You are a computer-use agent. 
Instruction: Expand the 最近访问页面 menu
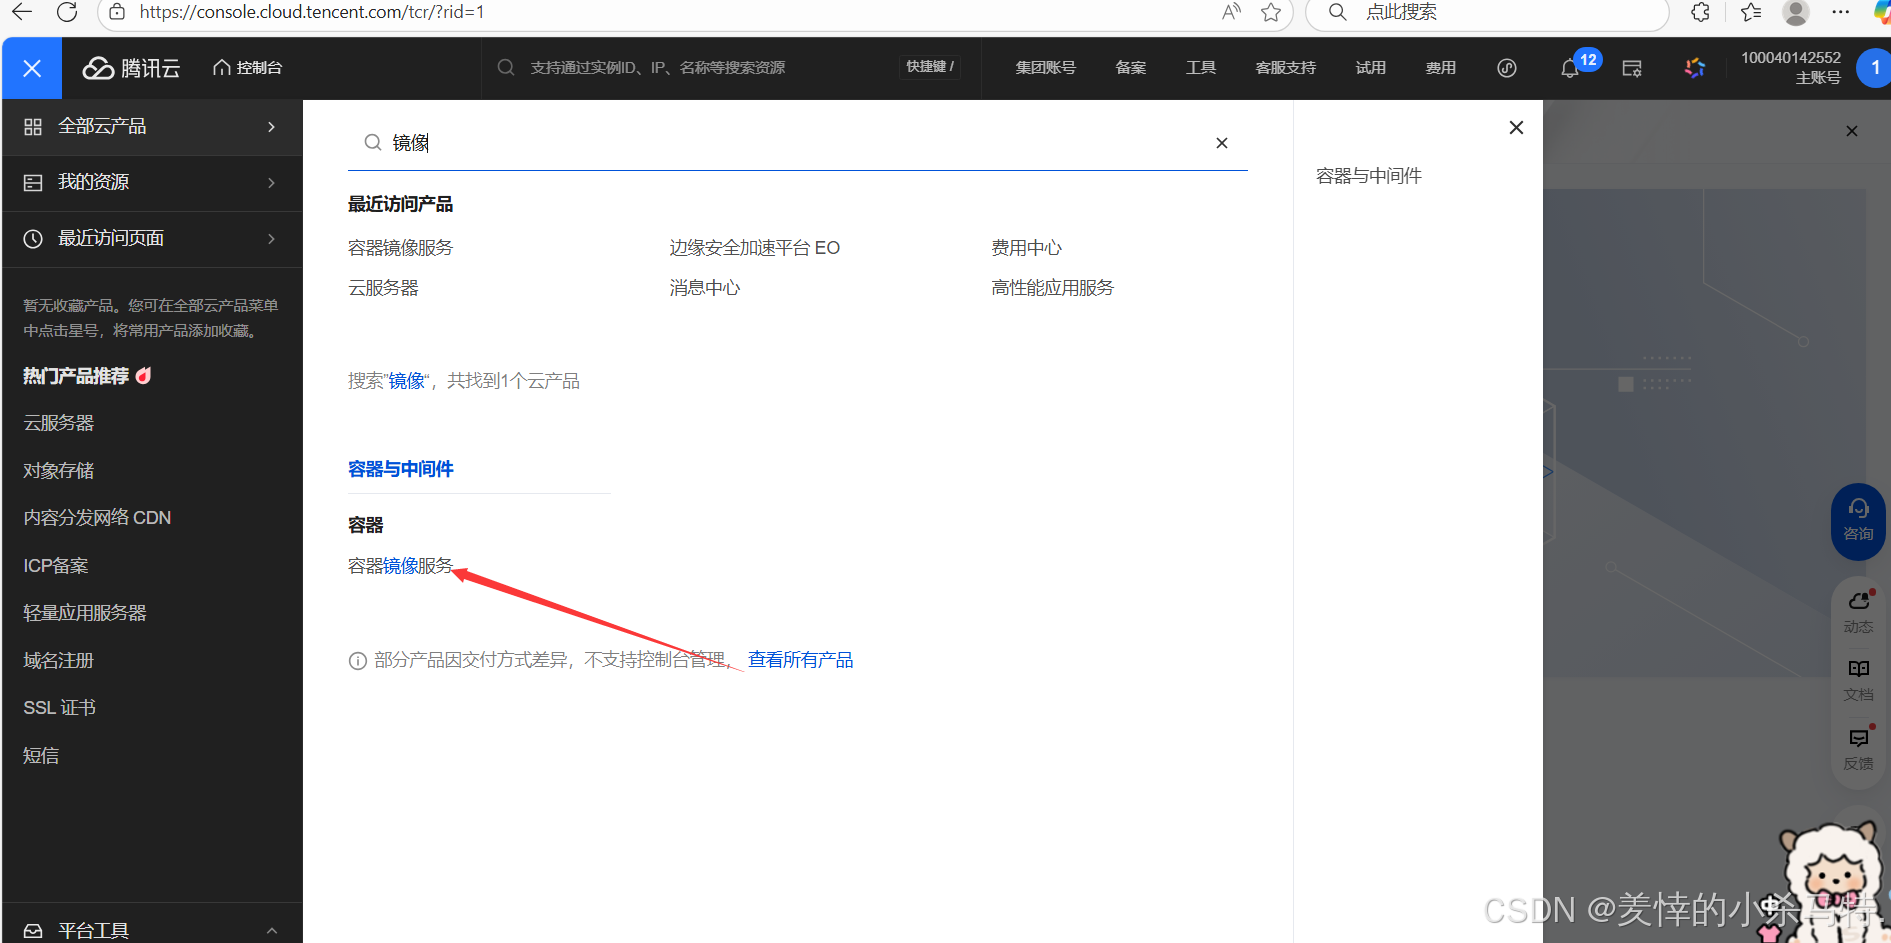[152, 239]
